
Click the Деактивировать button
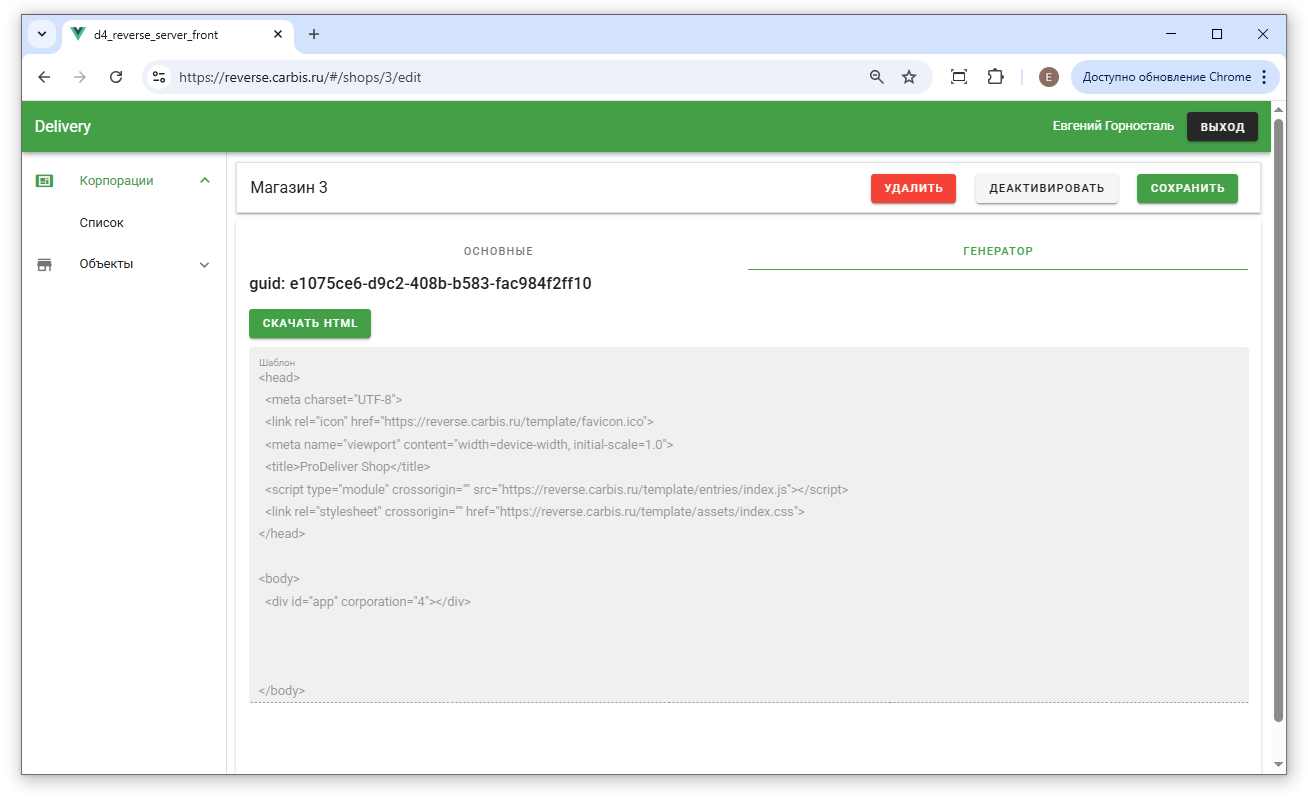point(1046,188)
